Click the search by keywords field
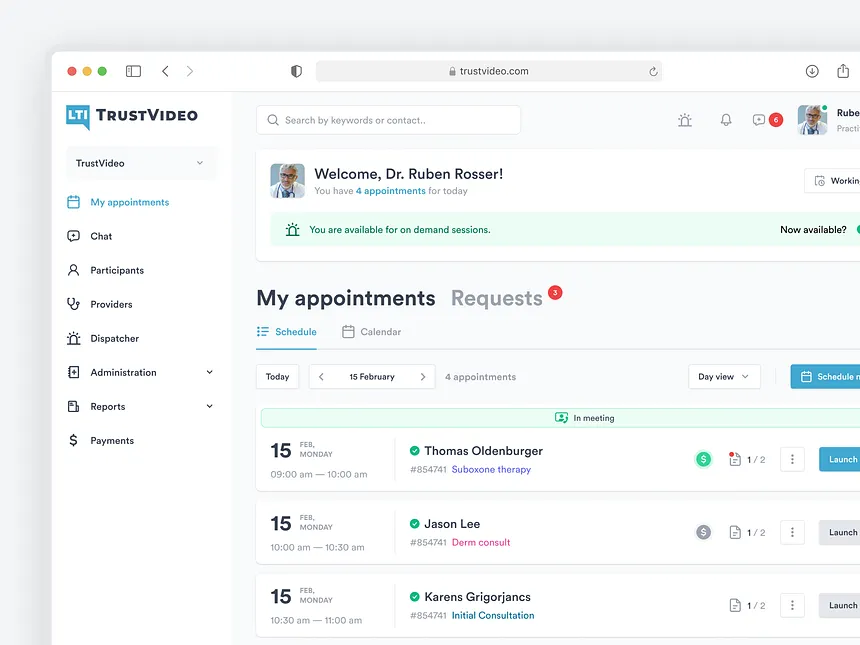Image resolution: width=860 pixels, height=645 pixels. pyautogui.click(x=388, y=120)
